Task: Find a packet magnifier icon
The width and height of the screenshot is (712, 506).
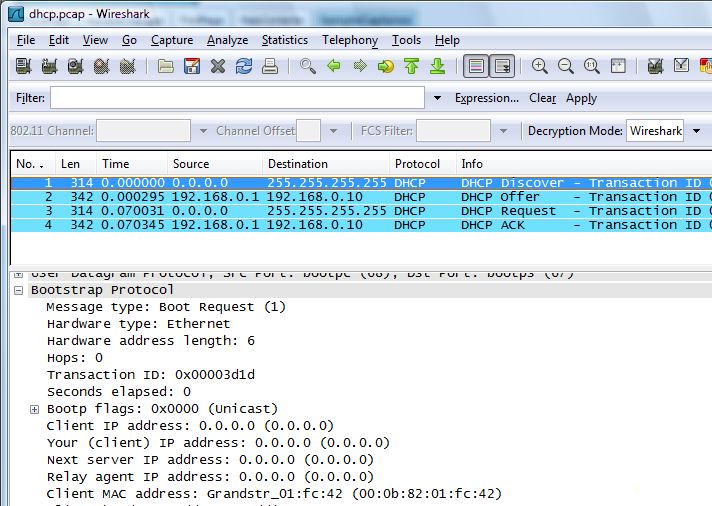Action: (x=308, y=66)
